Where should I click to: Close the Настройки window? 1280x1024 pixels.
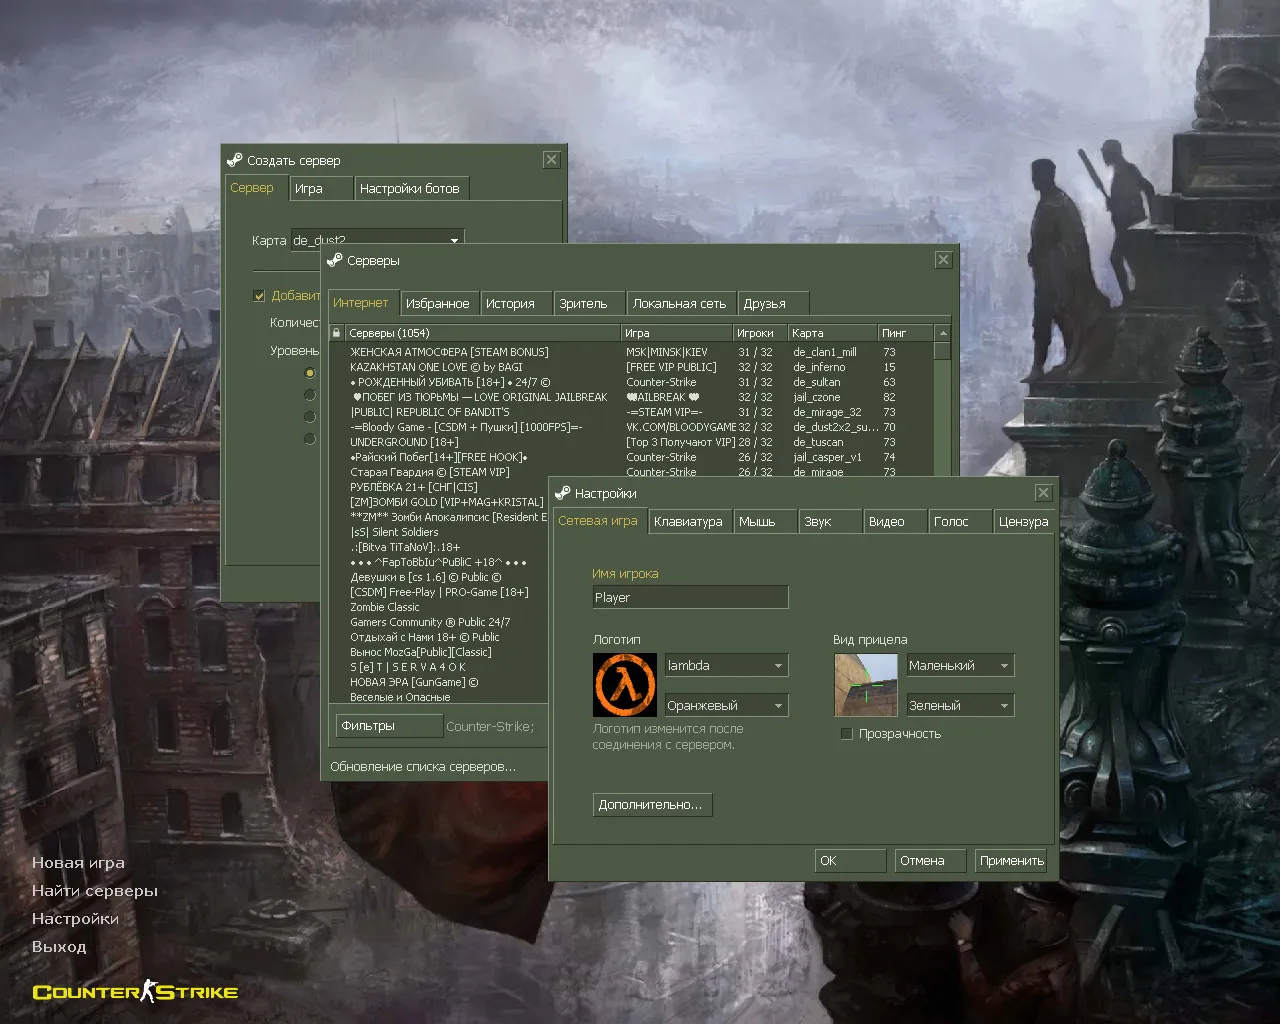[1043, 493]
